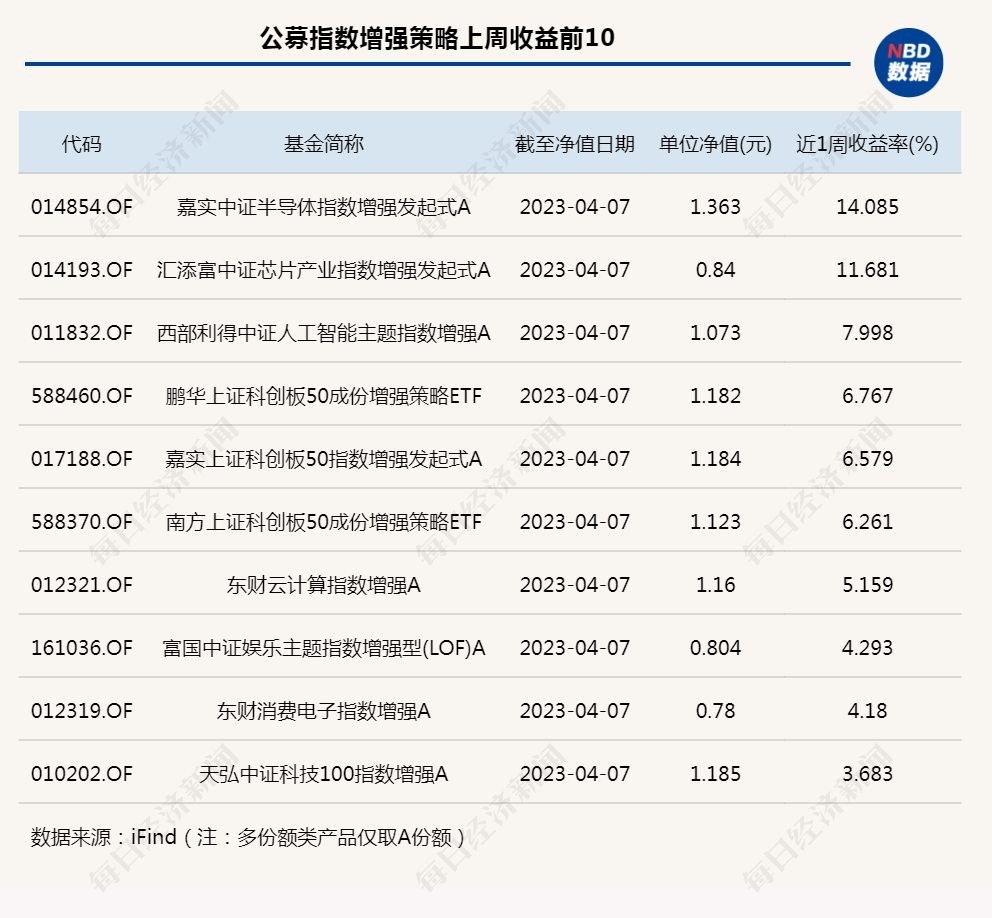Click the return value 6.767
The width and height of the screenshot is (992, 918).
867,396
